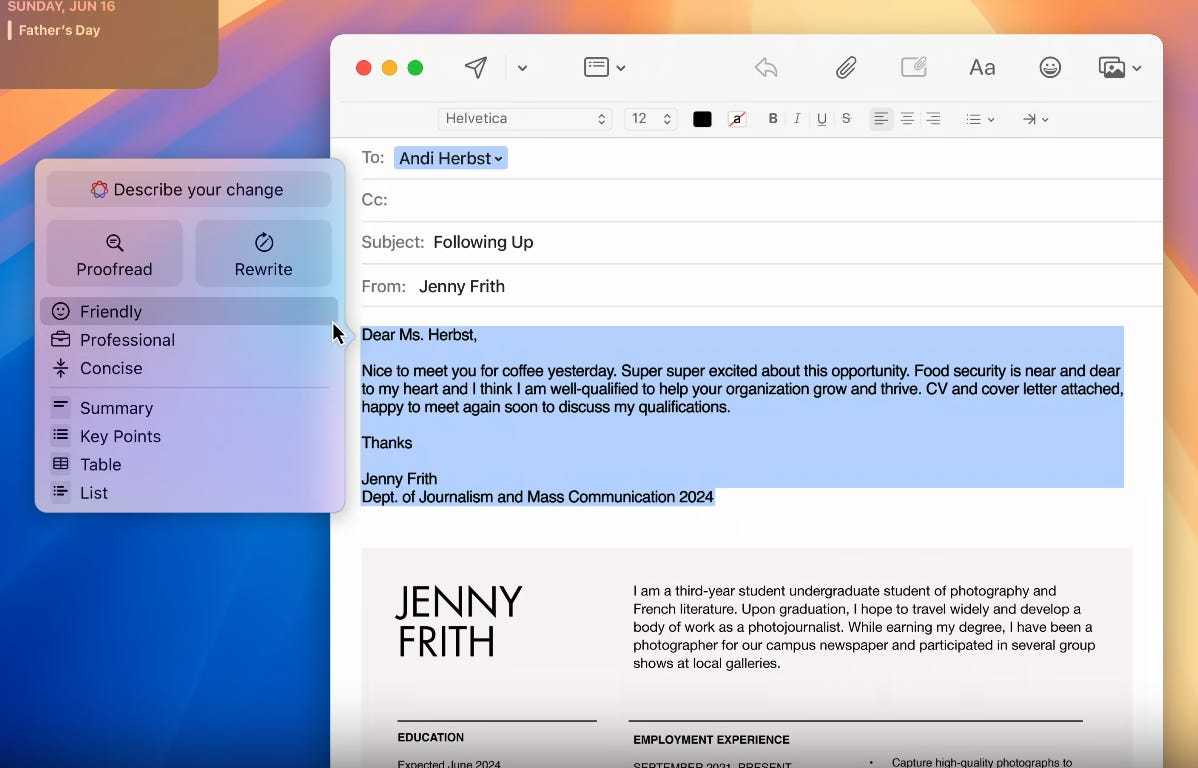Choose the Concise option
This screenshot has height=768, width=1198.
tap(189, 368)
